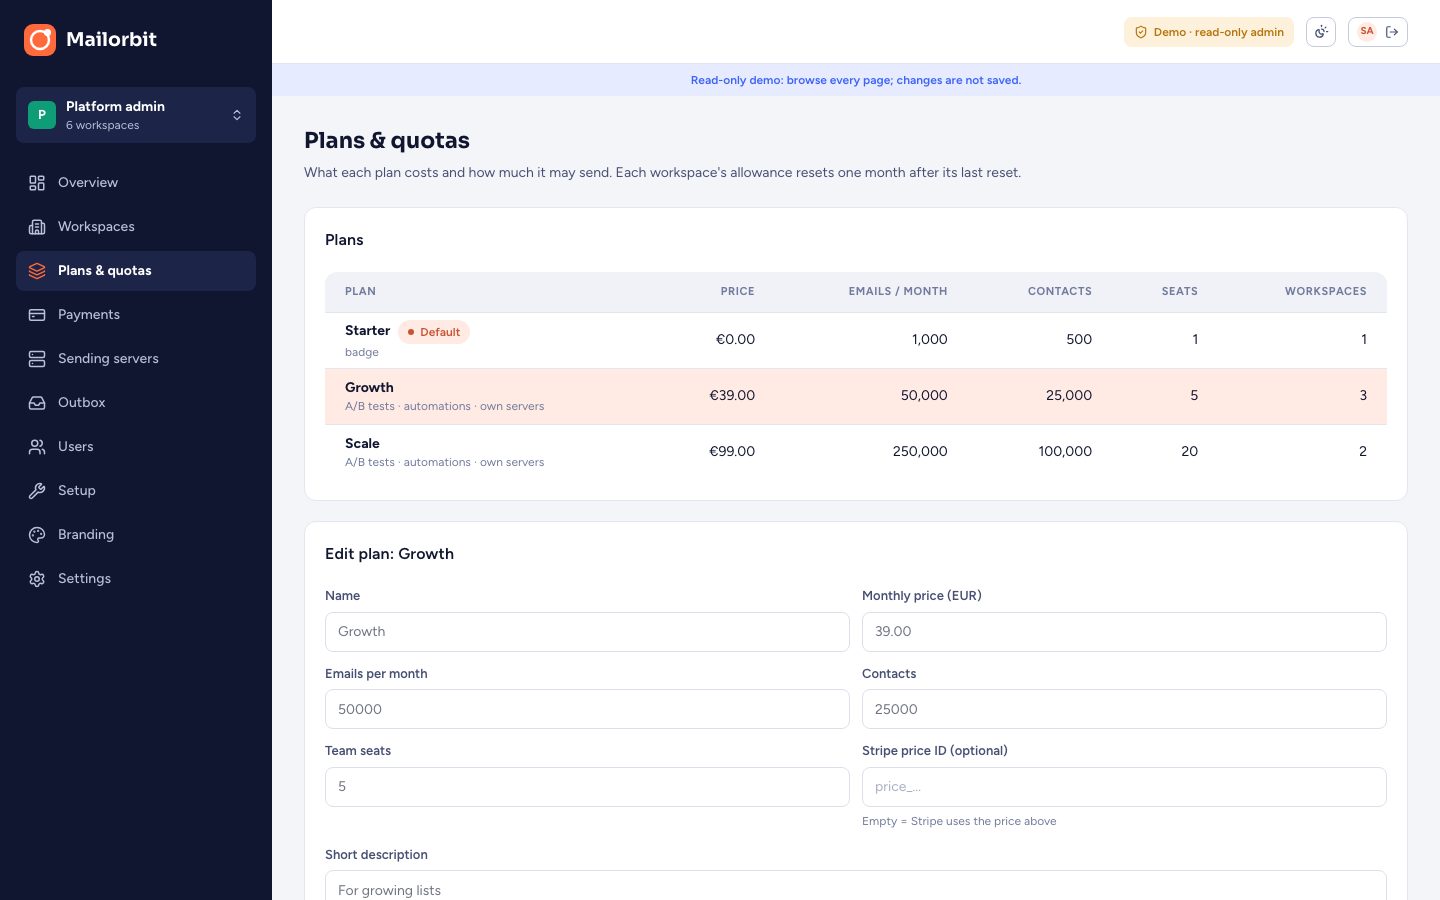
Task: Click the Default badge on Starter
Action: (x=434, y=332)
